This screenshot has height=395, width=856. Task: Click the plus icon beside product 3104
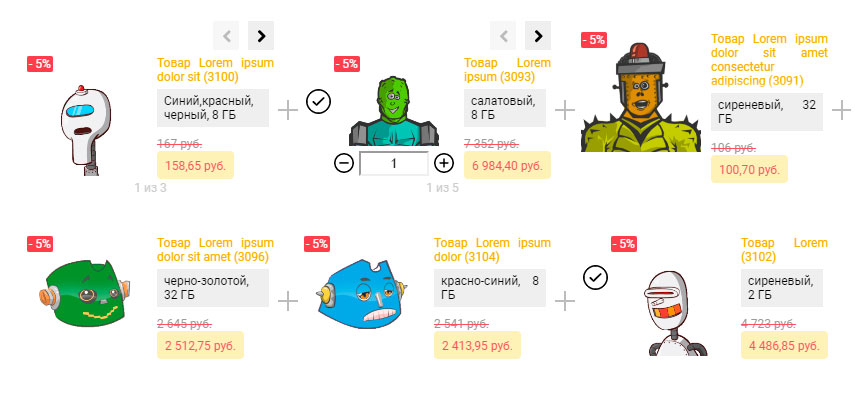(565, 301)
